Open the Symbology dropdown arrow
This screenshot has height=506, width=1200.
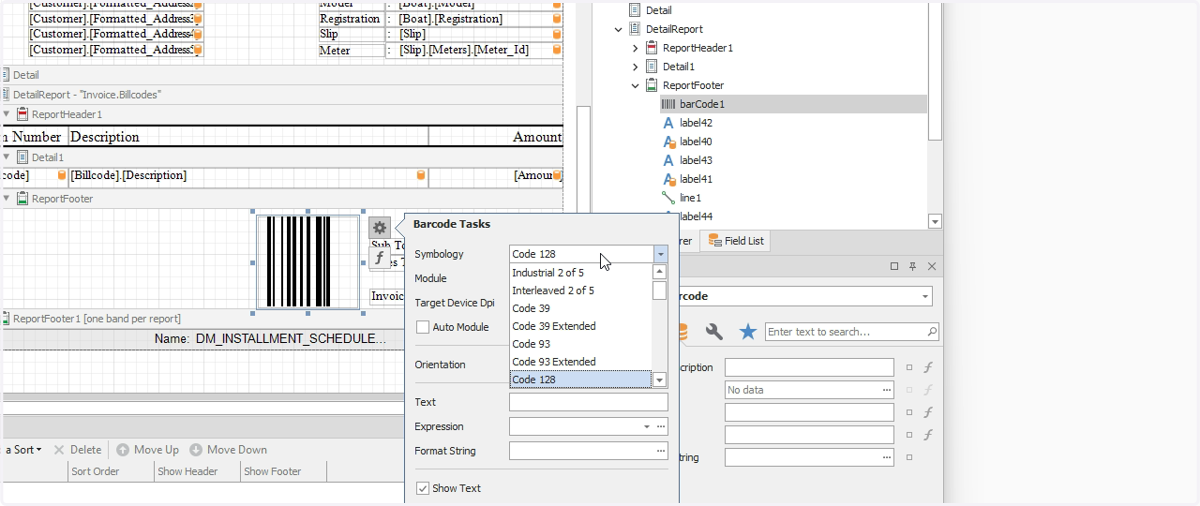click(x=660, y=254)
